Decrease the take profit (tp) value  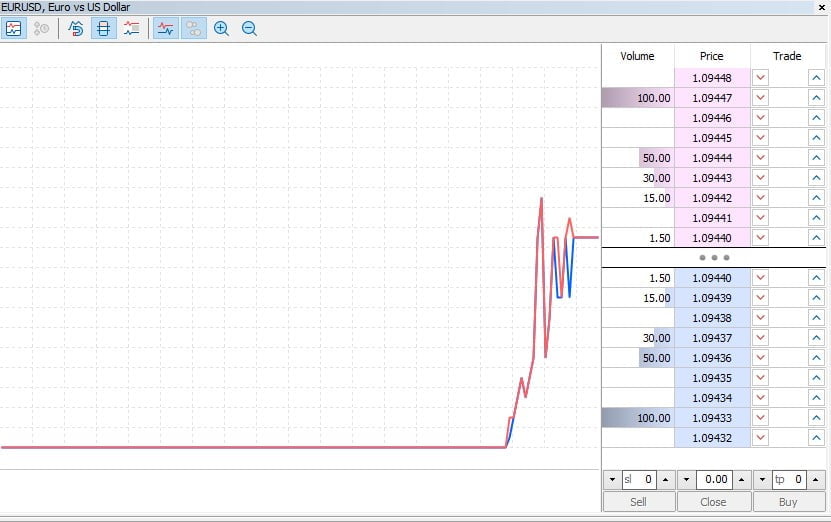click(x=762, y=480)
